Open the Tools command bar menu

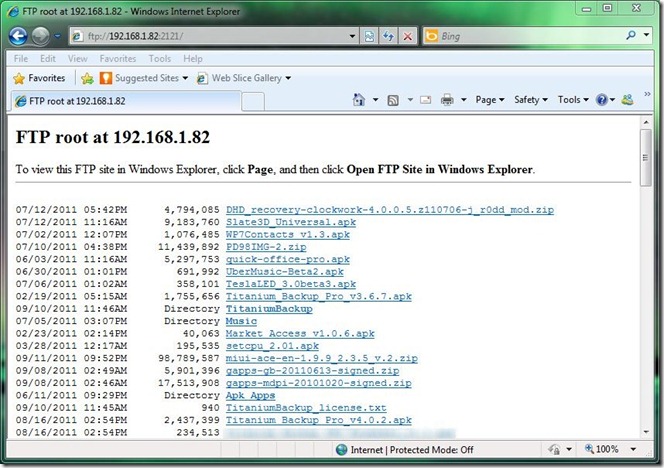tap(573, 100)
